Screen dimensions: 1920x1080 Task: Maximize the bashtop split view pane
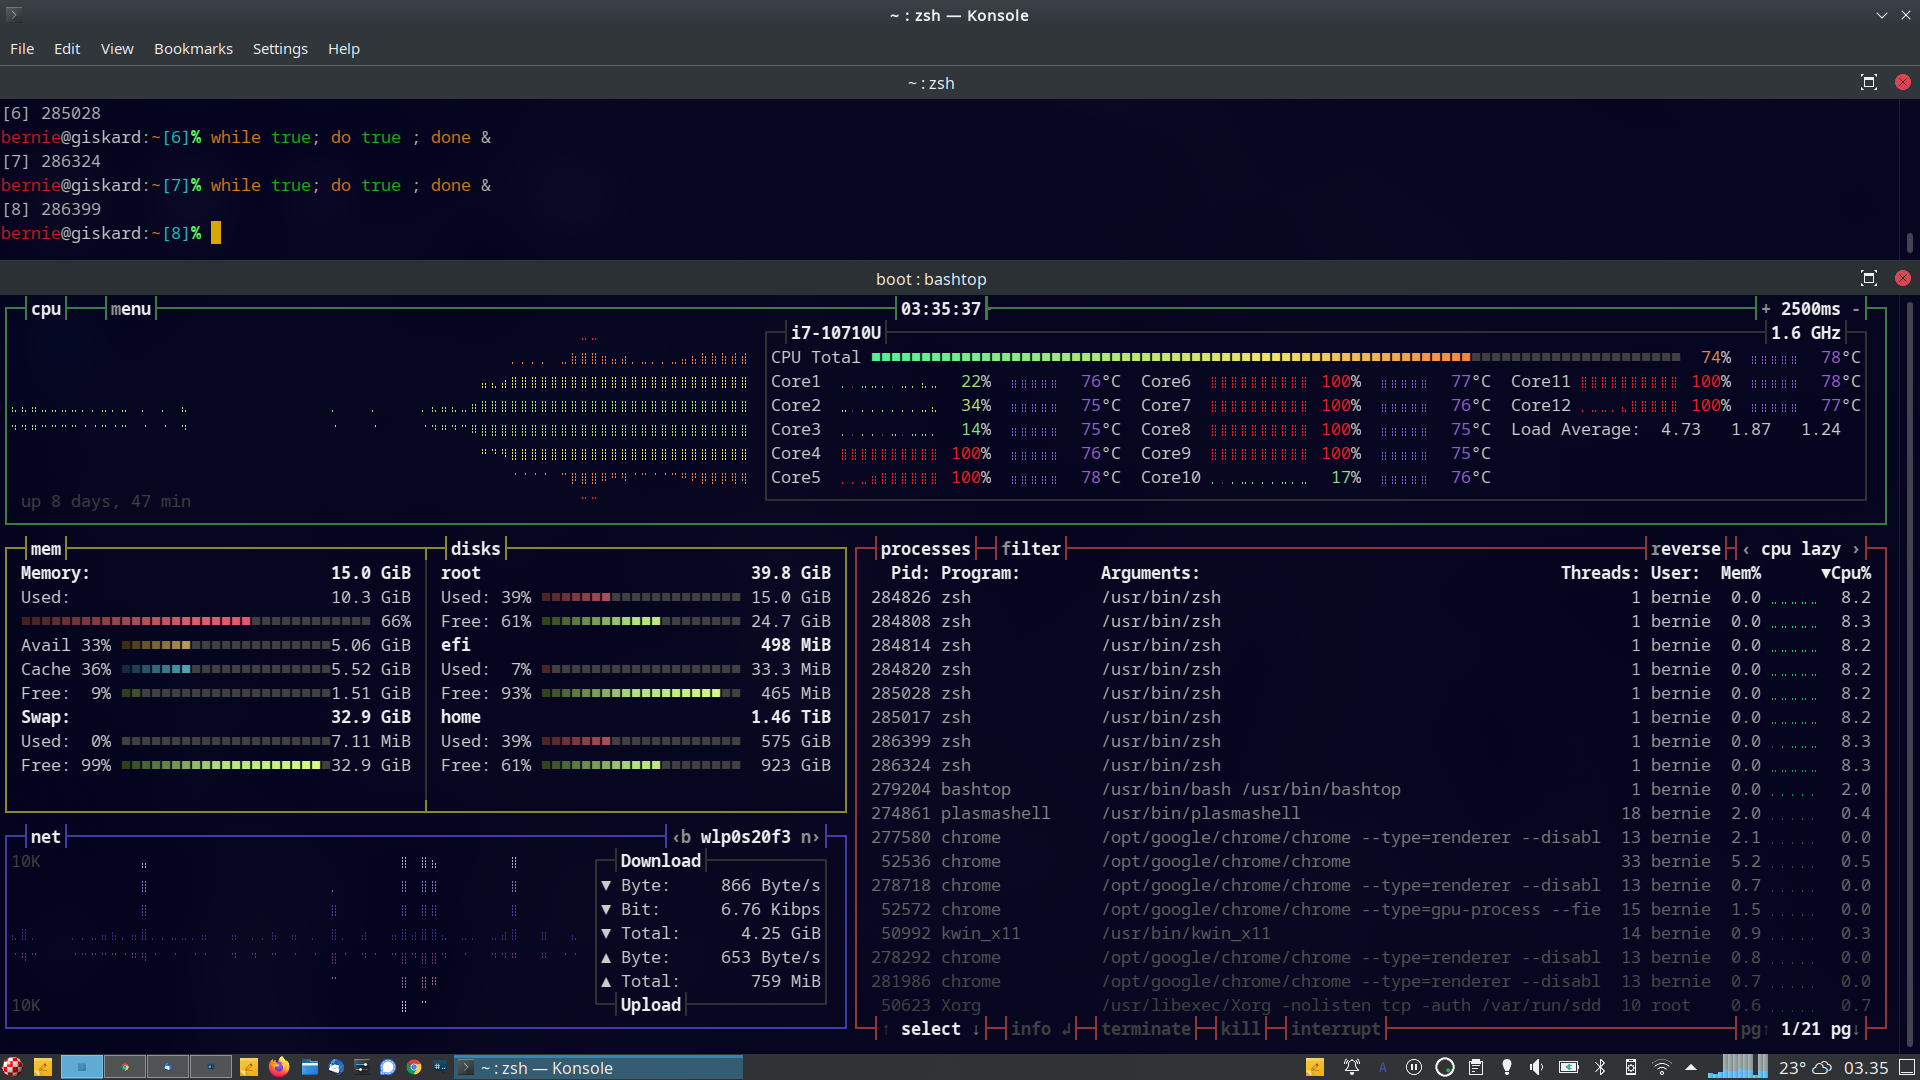point(1868,279)
